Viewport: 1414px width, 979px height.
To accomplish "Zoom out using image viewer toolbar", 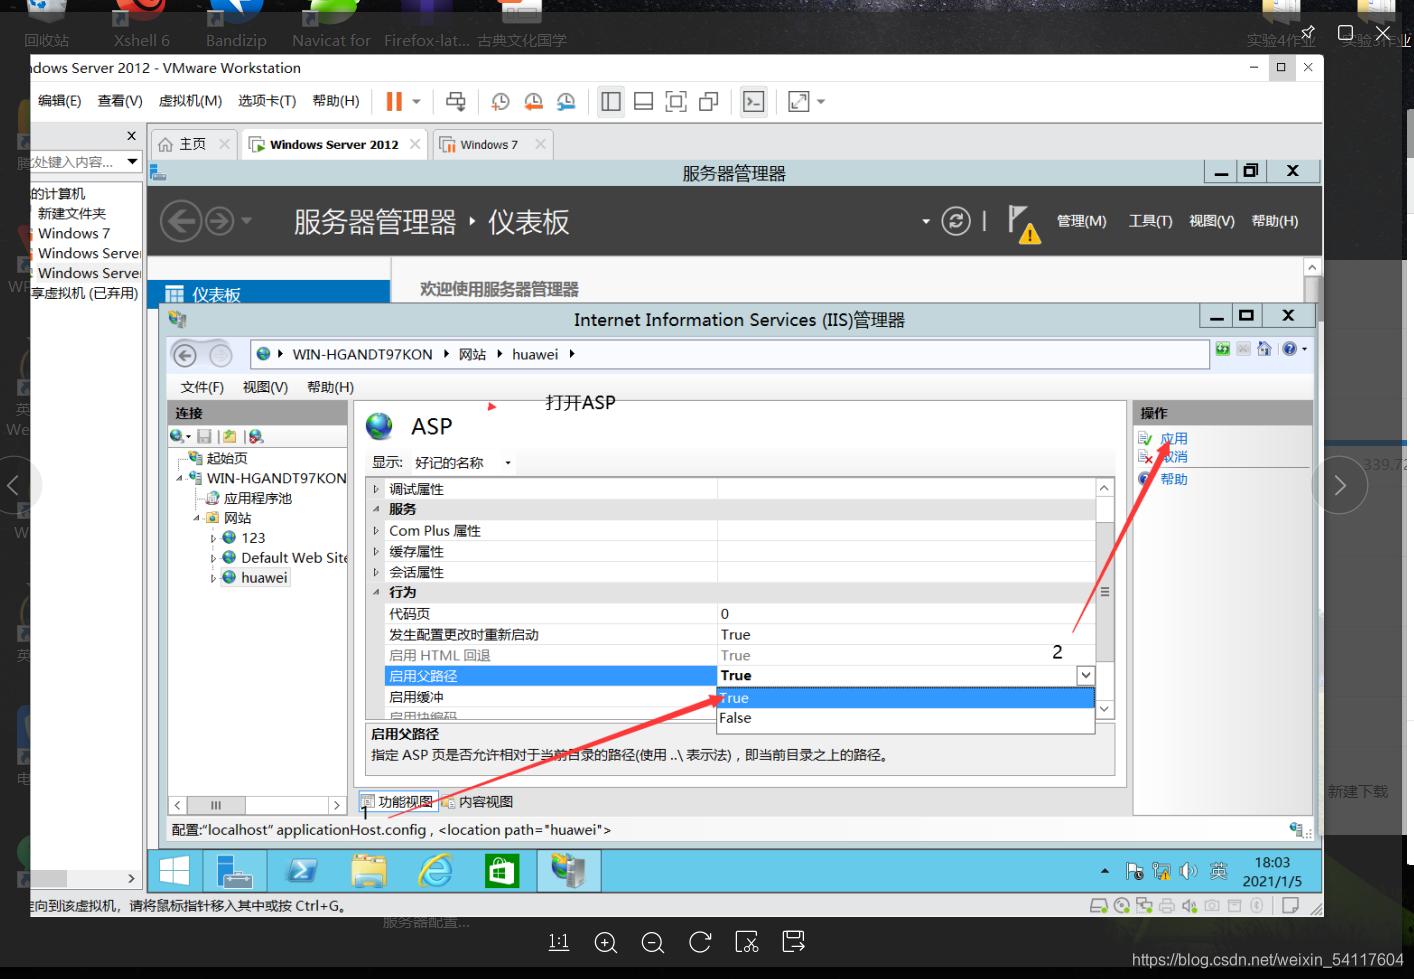I will click(x=653, y=942).
